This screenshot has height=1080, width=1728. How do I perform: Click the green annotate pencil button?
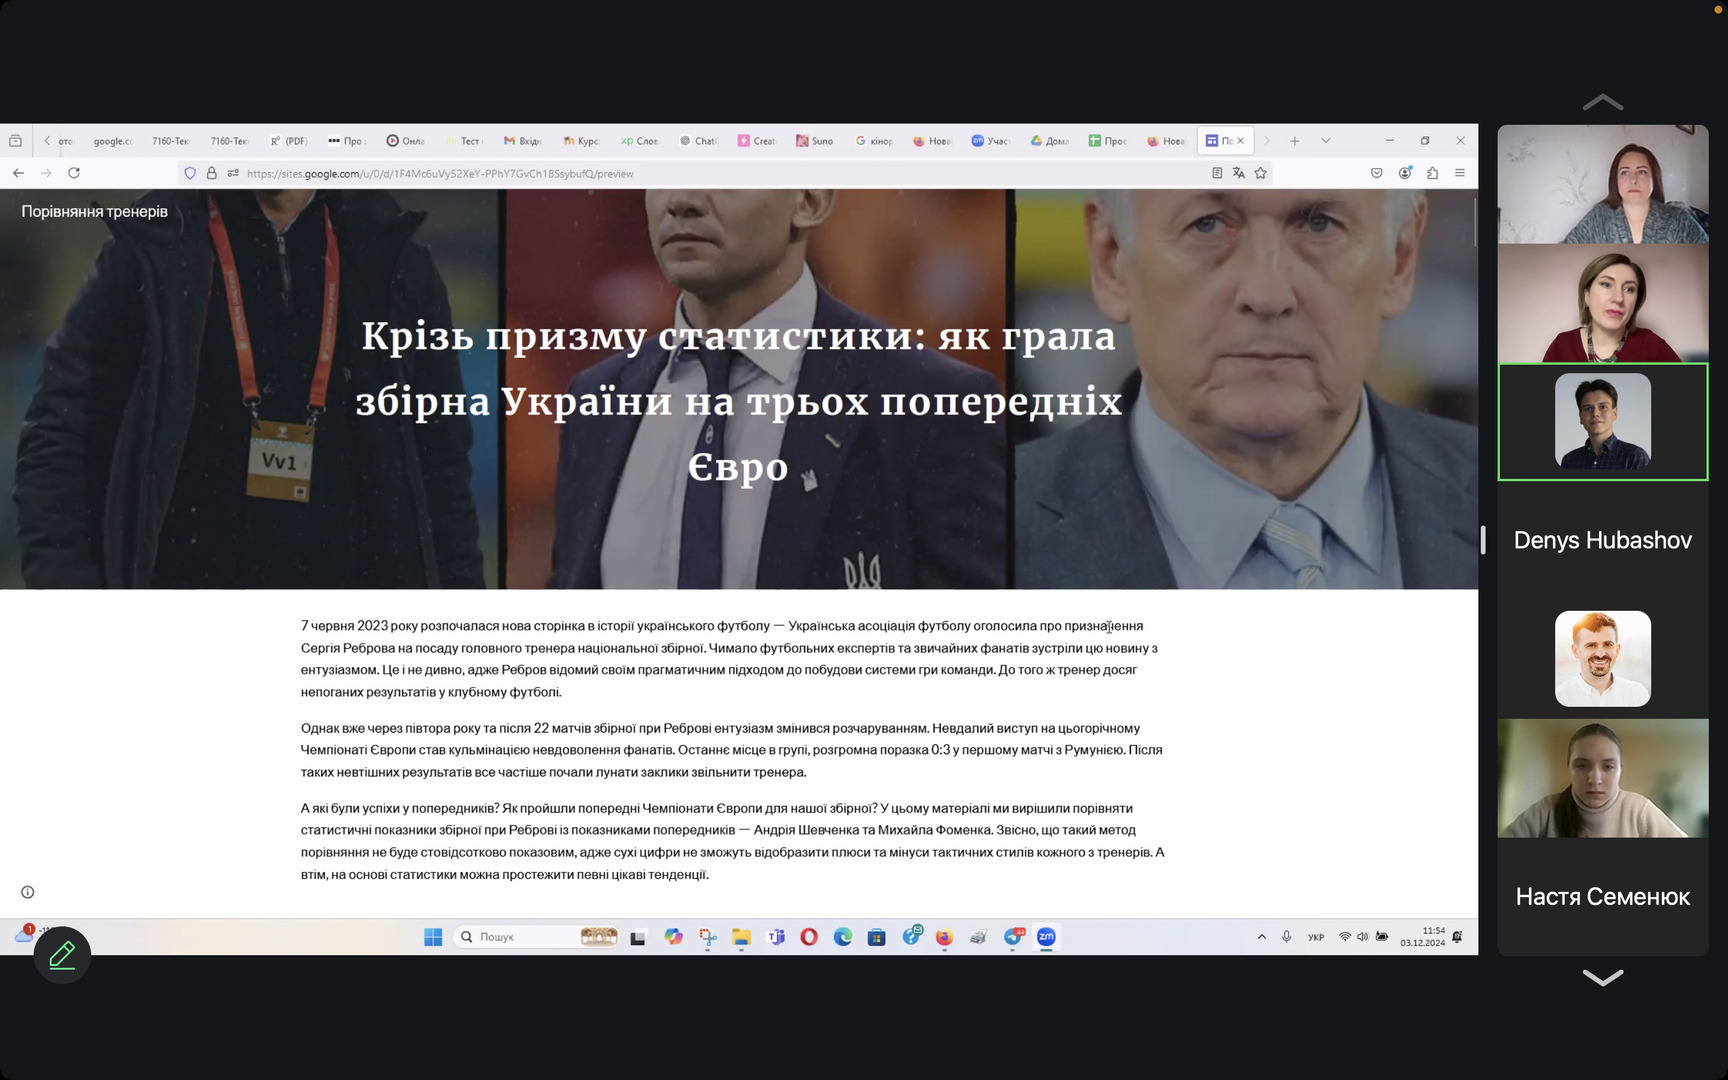click(62, 955)
